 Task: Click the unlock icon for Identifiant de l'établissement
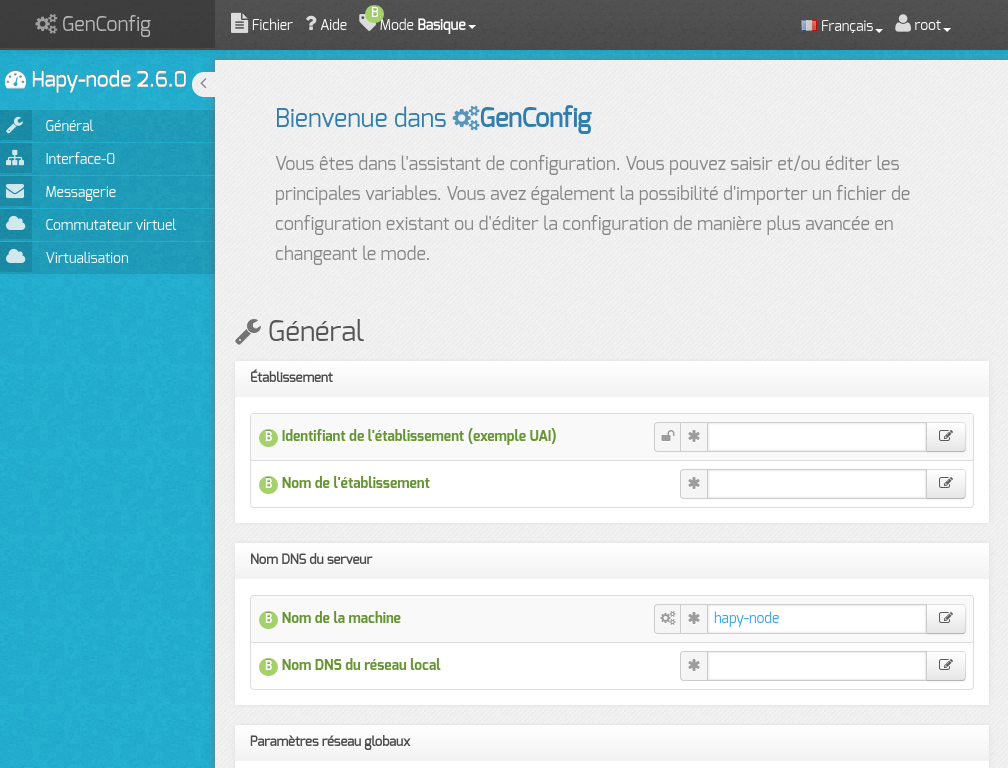[x=668, y=436]
